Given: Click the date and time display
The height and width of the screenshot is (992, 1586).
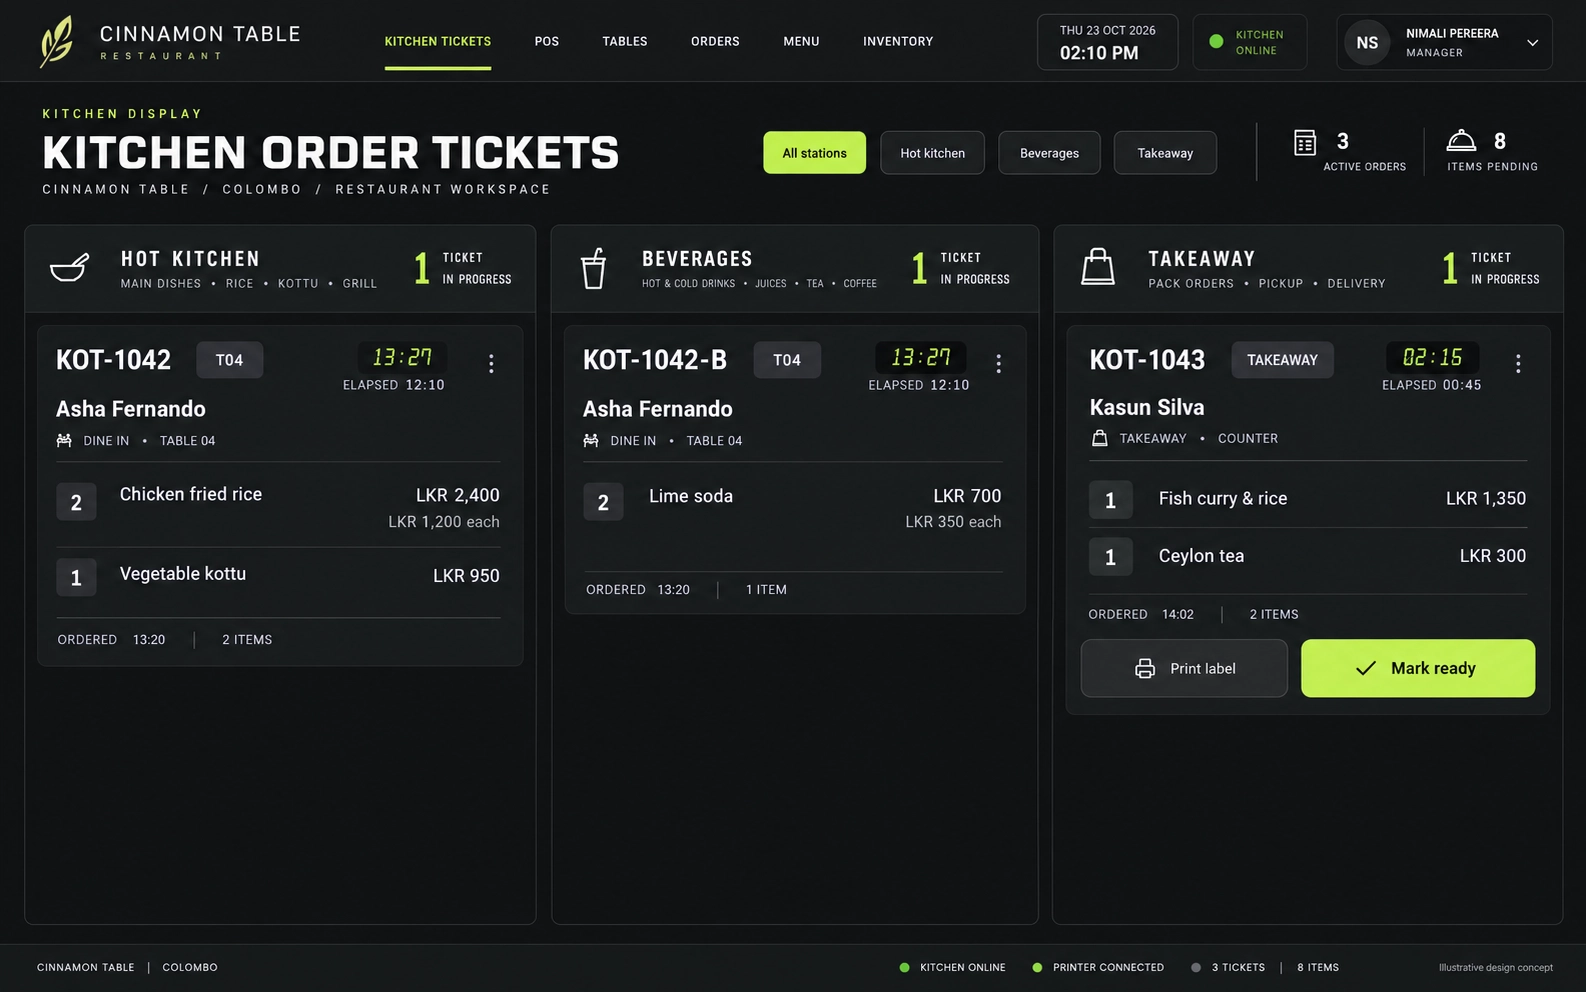Looking at the screenshot, I should pyautogui.click(x=1107, y=42).
